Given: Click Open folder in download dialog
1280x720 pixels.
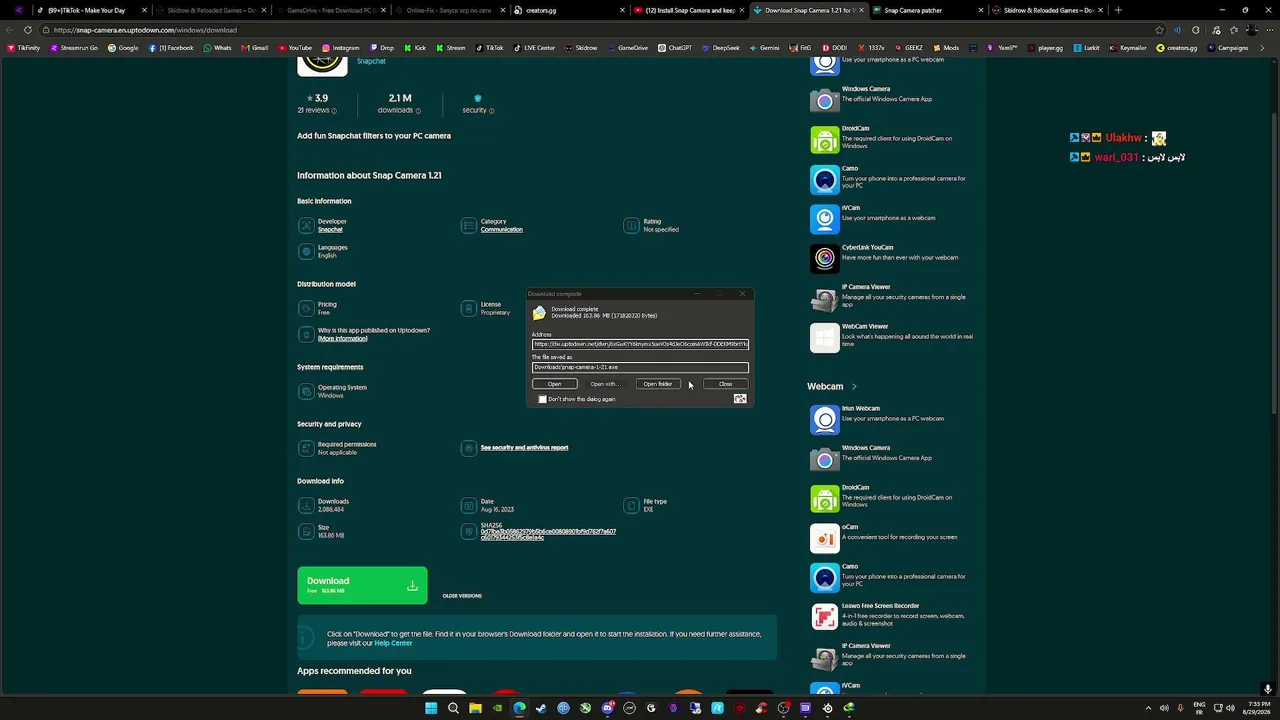Looking at the screenshot, I should coord(657,384).
